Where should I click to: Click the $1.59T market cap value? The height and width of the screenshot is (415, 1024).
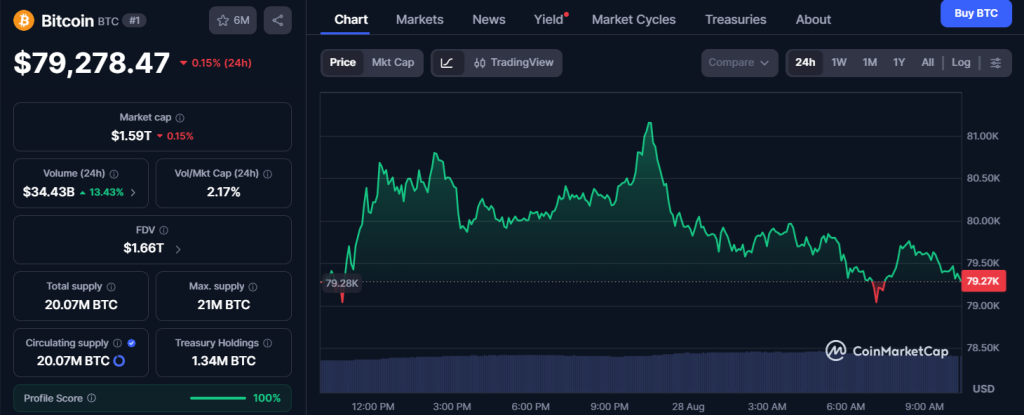(x=131, y=136)
